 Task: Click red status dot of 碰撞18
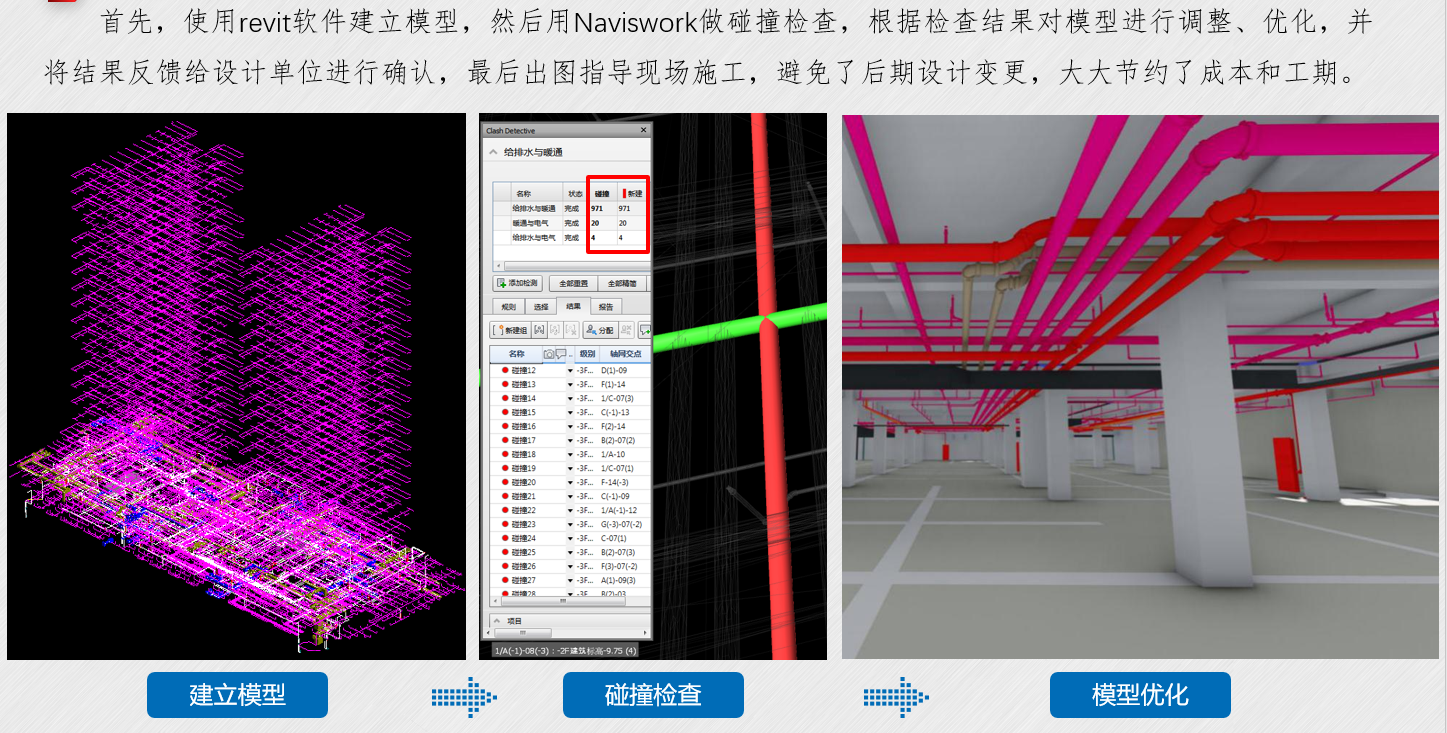(505, 454)
